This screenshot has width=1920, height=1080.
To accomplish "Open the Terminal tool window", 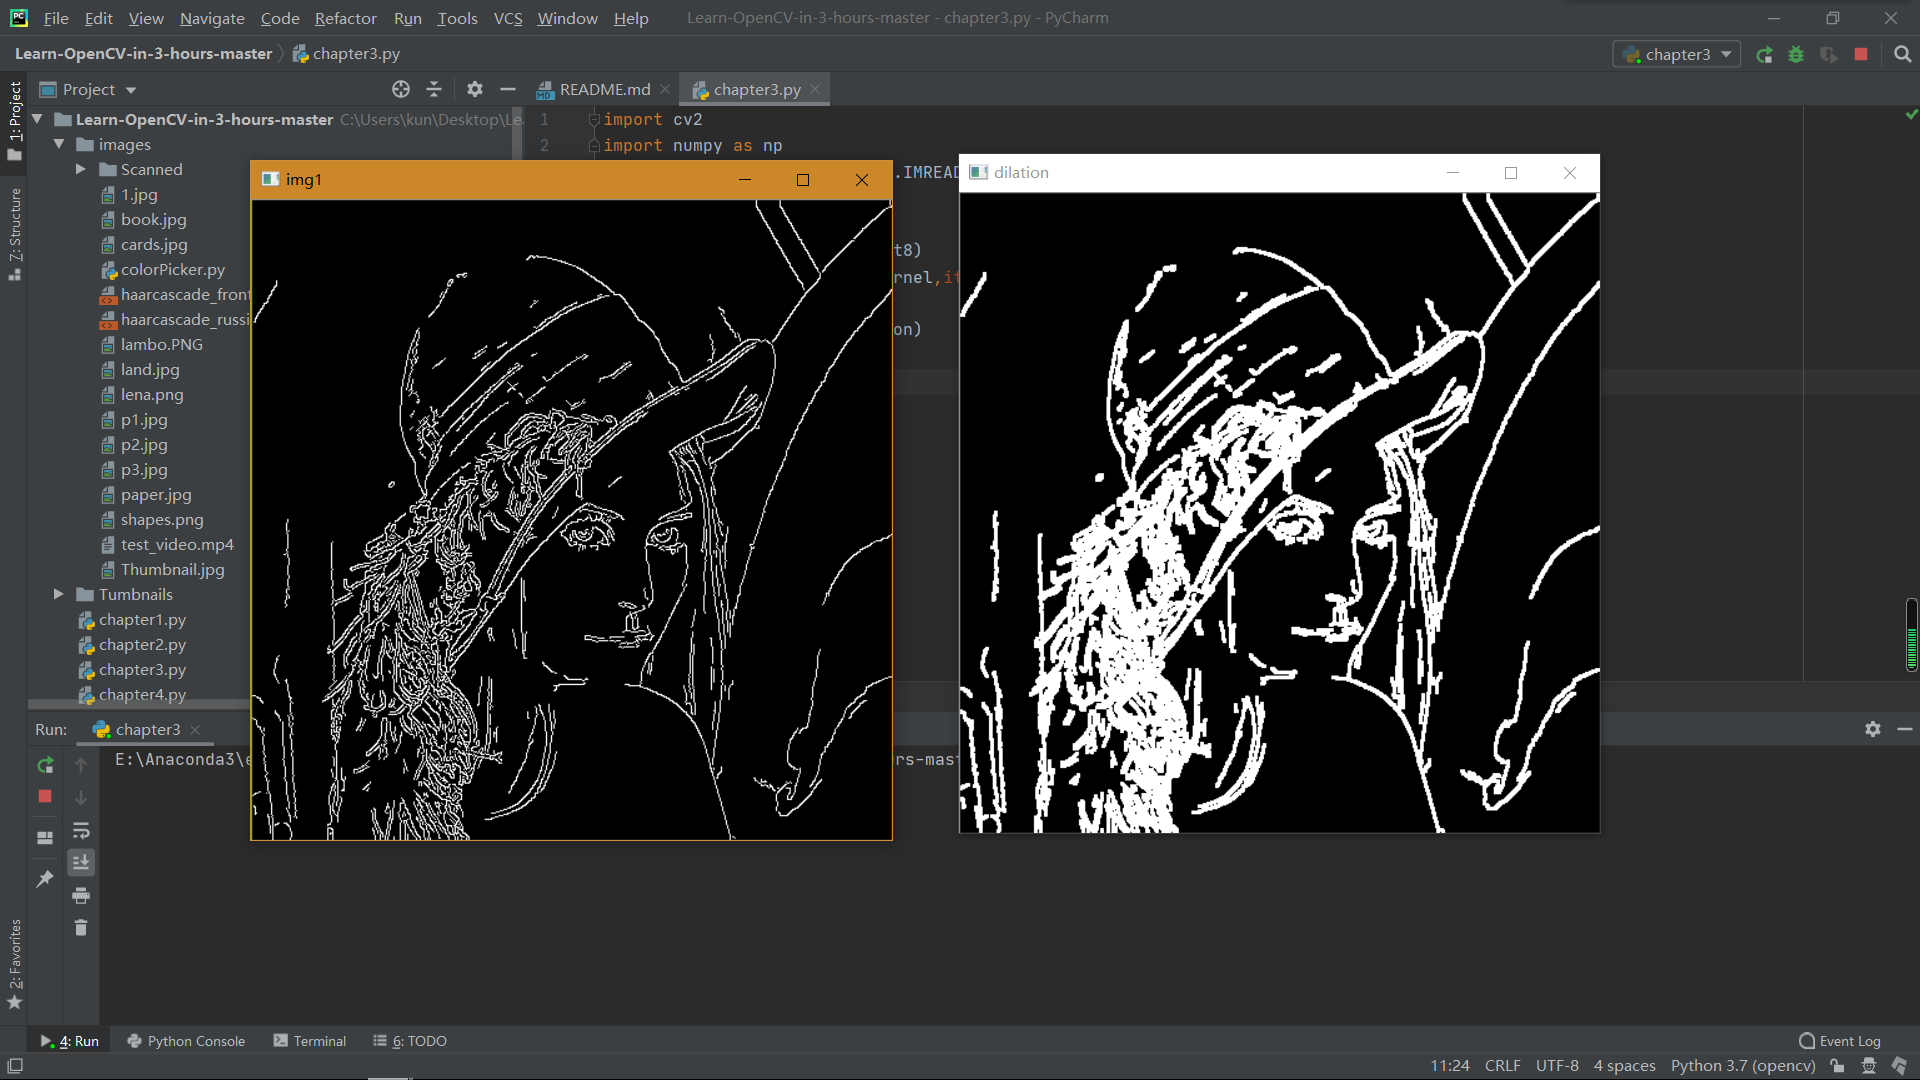I will pos(310,1041).
